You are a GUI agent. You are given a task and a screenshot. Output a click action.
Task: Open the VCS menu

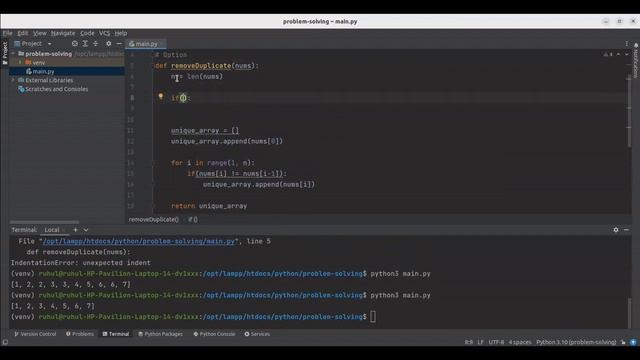(104, 33)
